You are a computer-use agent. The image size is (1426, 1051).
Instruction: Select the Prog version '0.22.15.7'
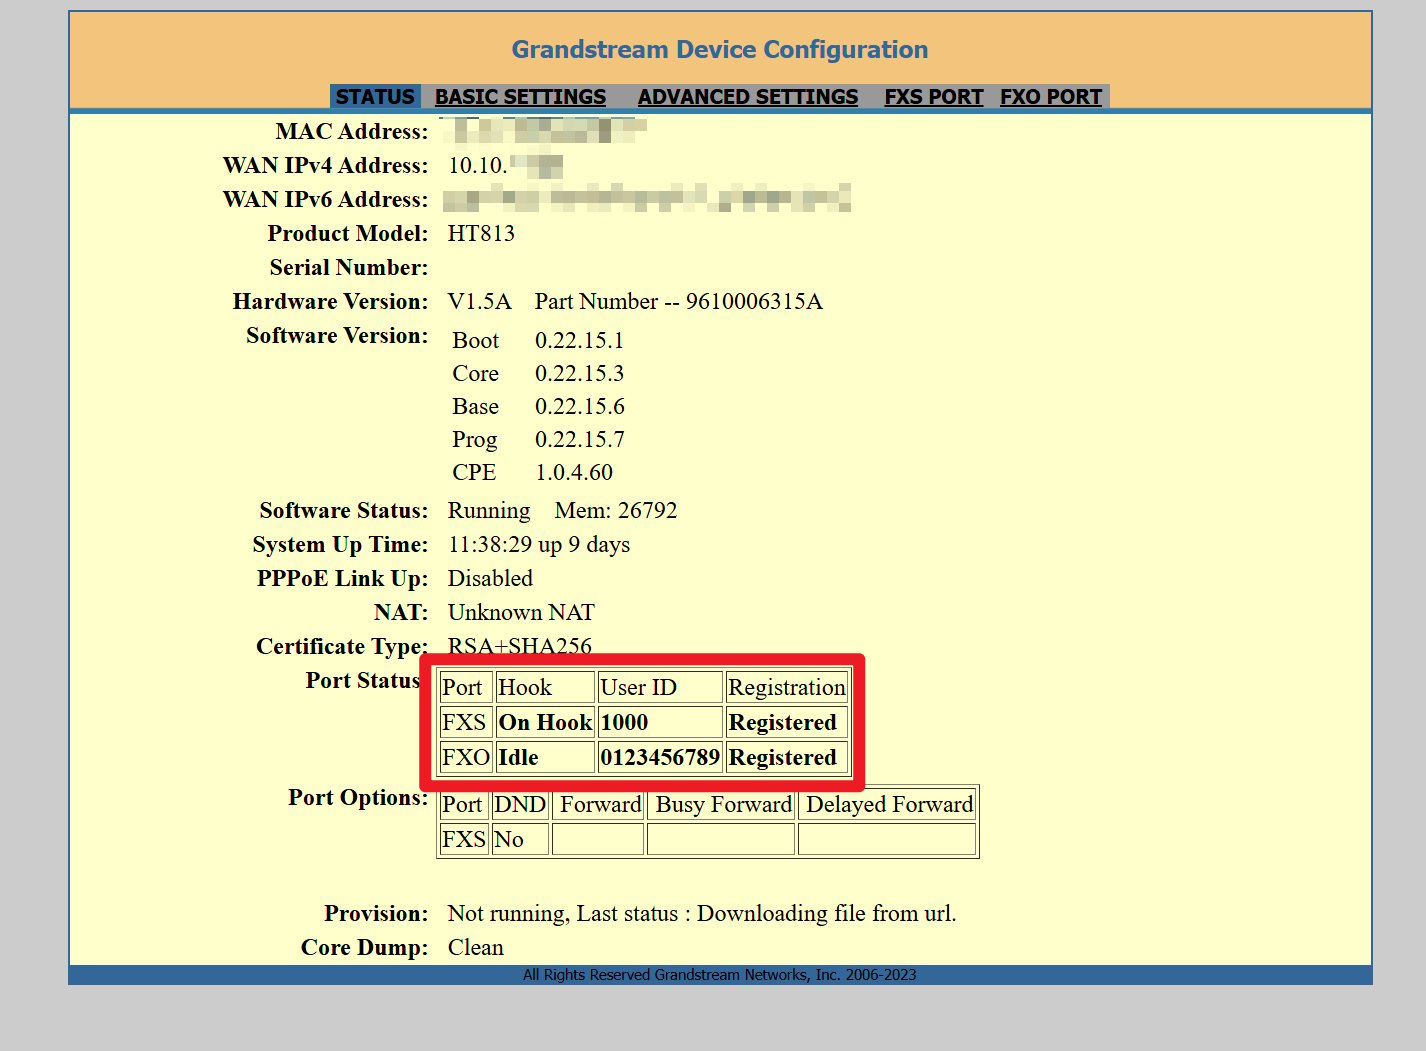[x=580, y=440]
